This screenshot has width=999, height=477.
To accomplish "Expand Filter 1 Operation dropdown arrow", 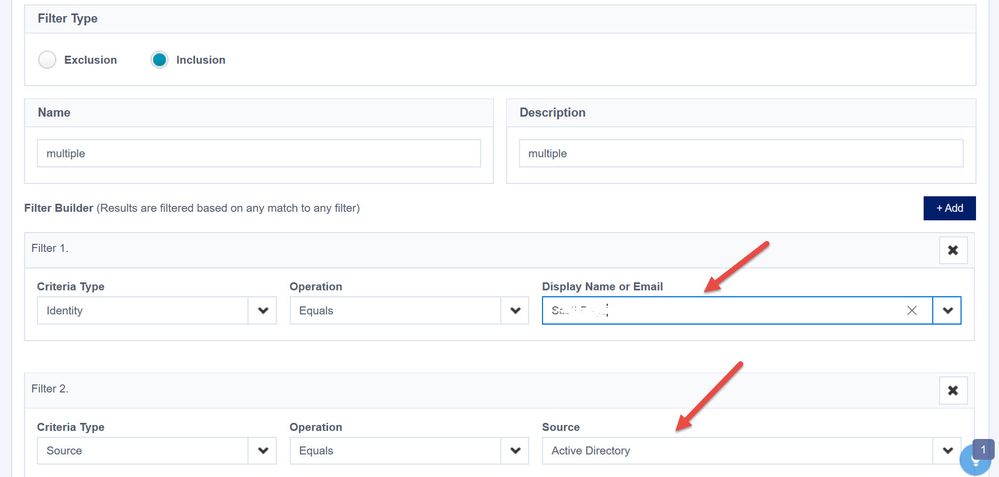I will click(515, 311).
